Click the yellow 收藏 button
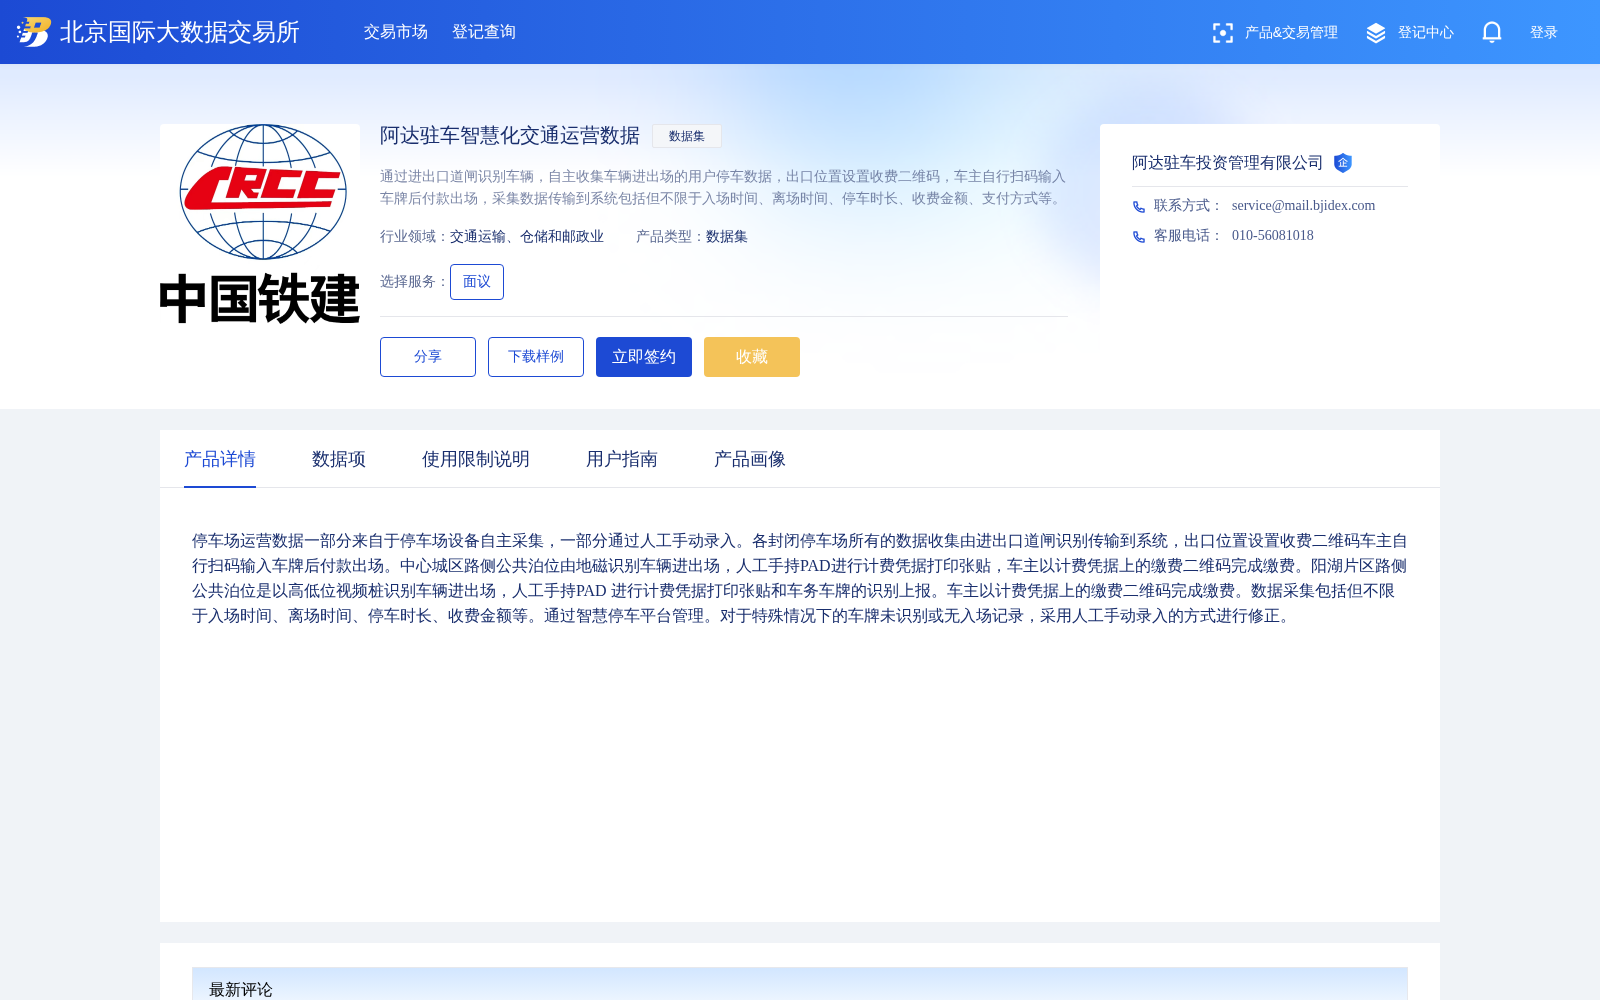The width and height of the screenshot is (1600, 1000). coord(752,357)
